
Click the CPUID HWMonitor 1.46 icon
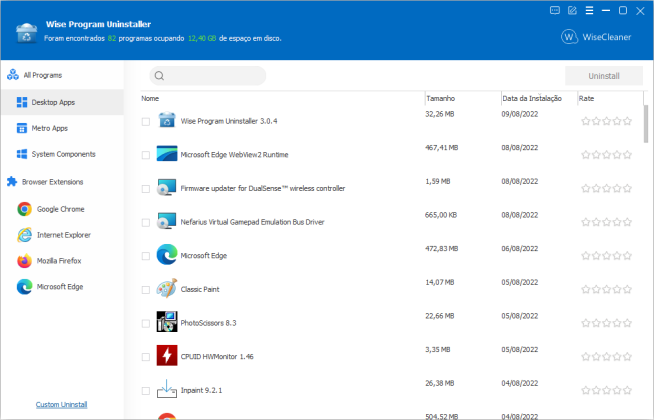point(167,355)
